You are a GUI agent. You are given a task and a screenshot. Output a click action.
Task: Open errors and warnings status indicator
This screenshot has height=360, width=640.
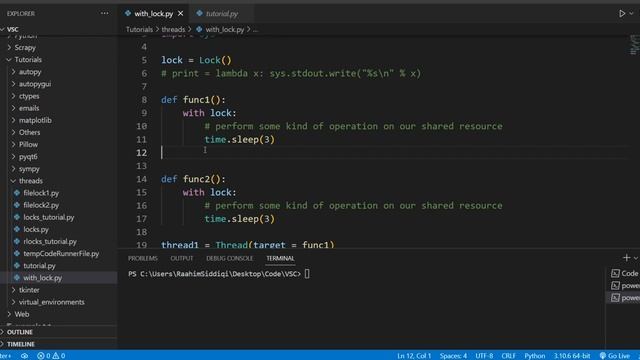click(51, 356)
